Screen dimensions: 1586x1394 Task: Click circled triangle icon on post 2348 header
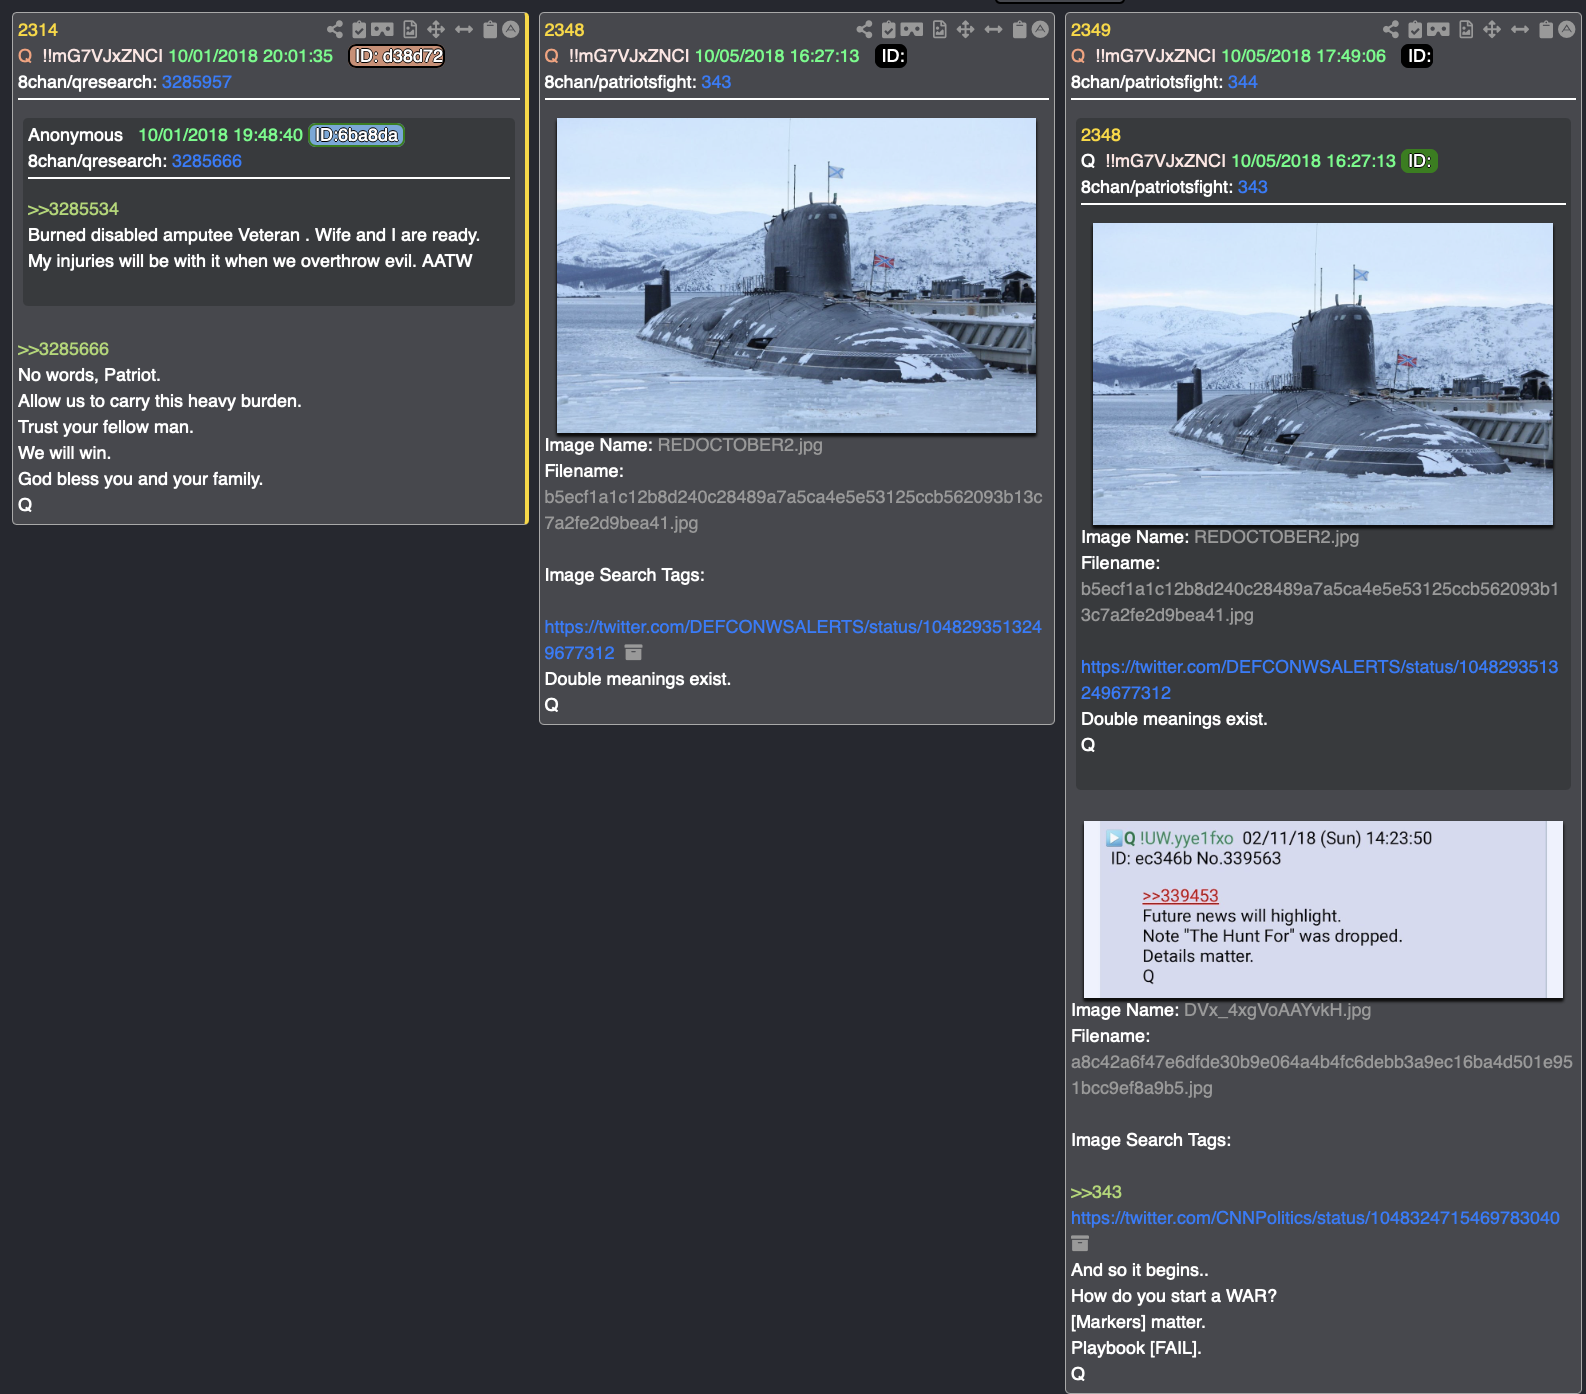click(1040, 30)
